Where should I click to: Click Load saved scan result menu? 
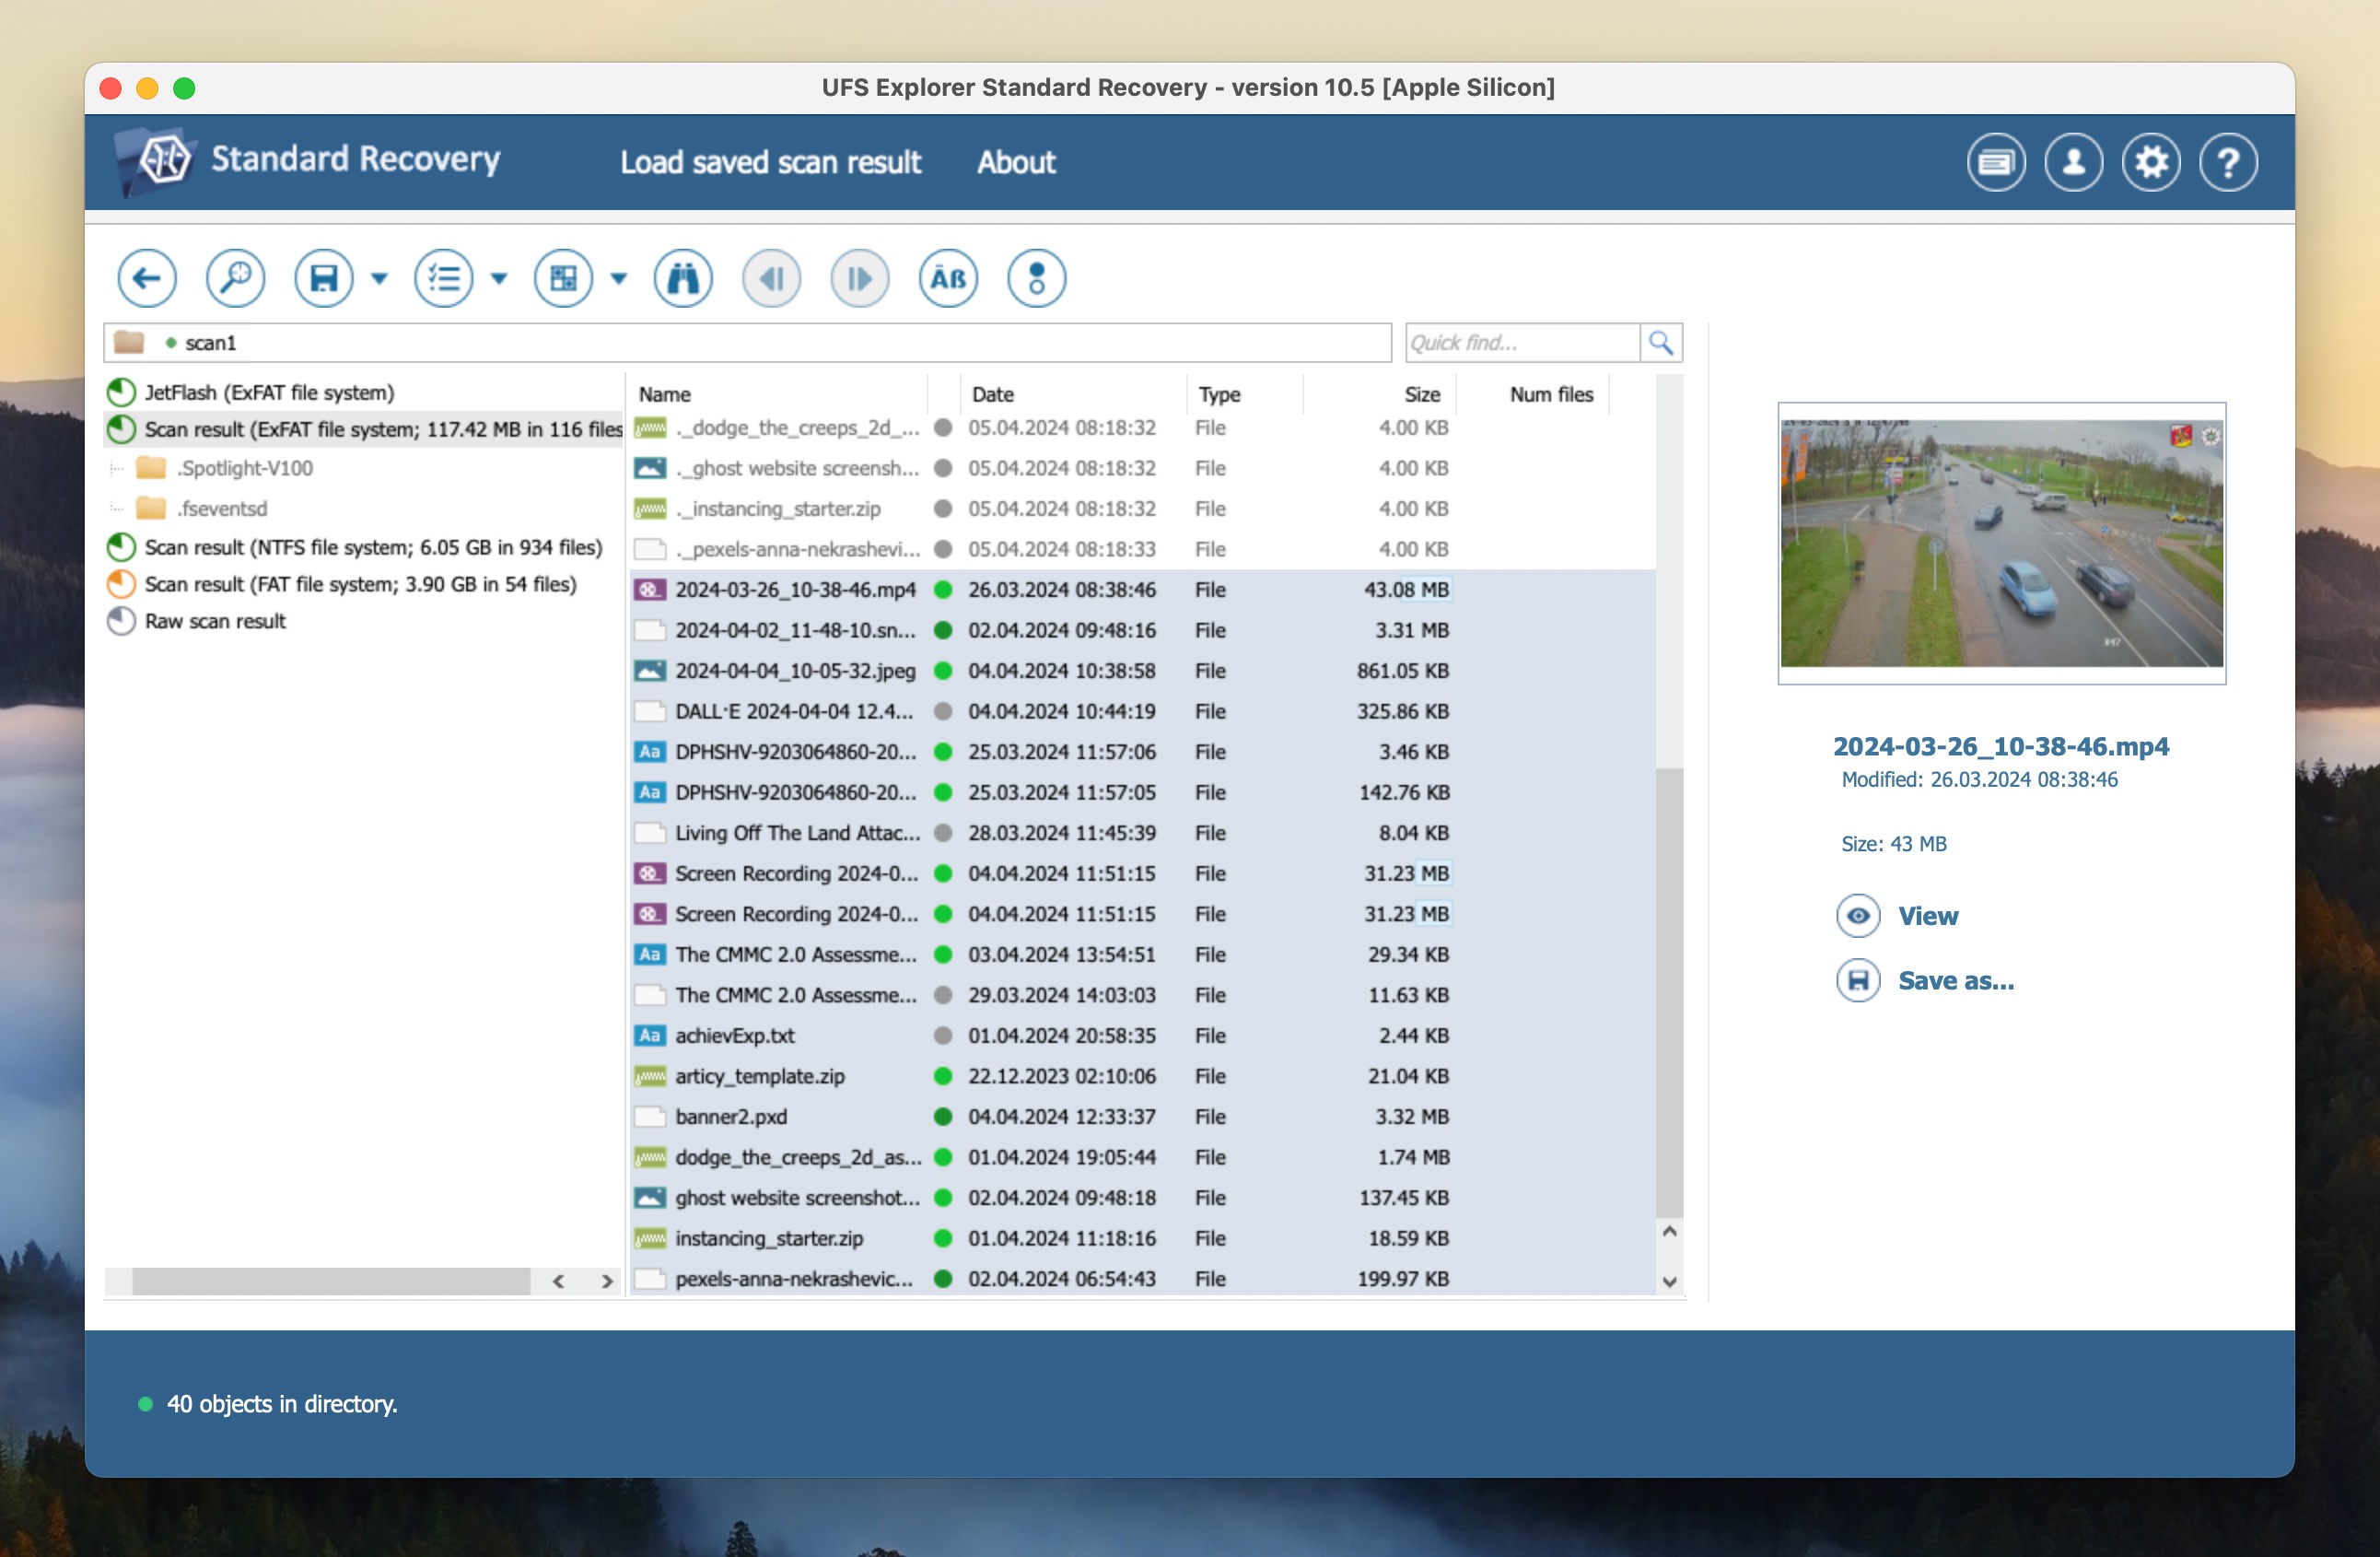pos(770,161)
